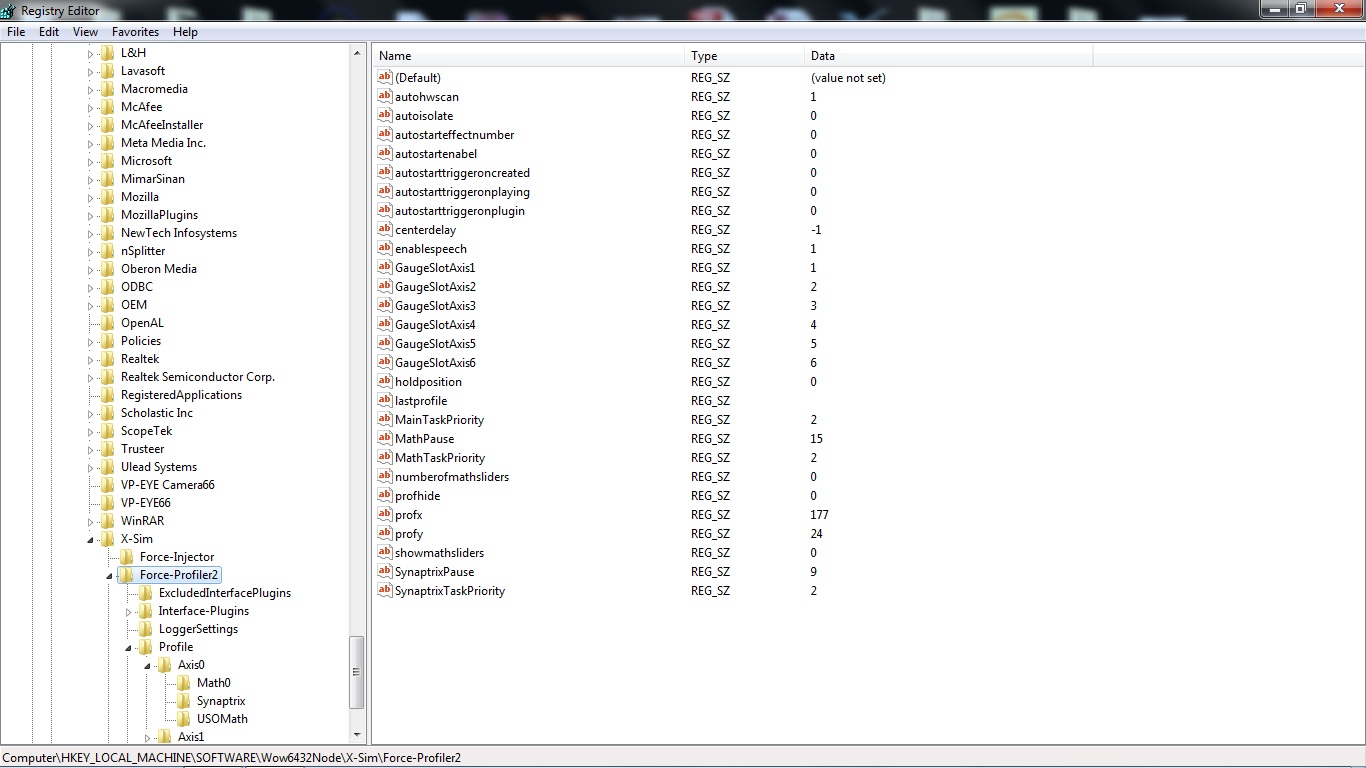This screenshot has height=768, width=1366.
Task: Click the folder icon of Mozilla key
Action: pyautogui.click(x=108, y=197)
